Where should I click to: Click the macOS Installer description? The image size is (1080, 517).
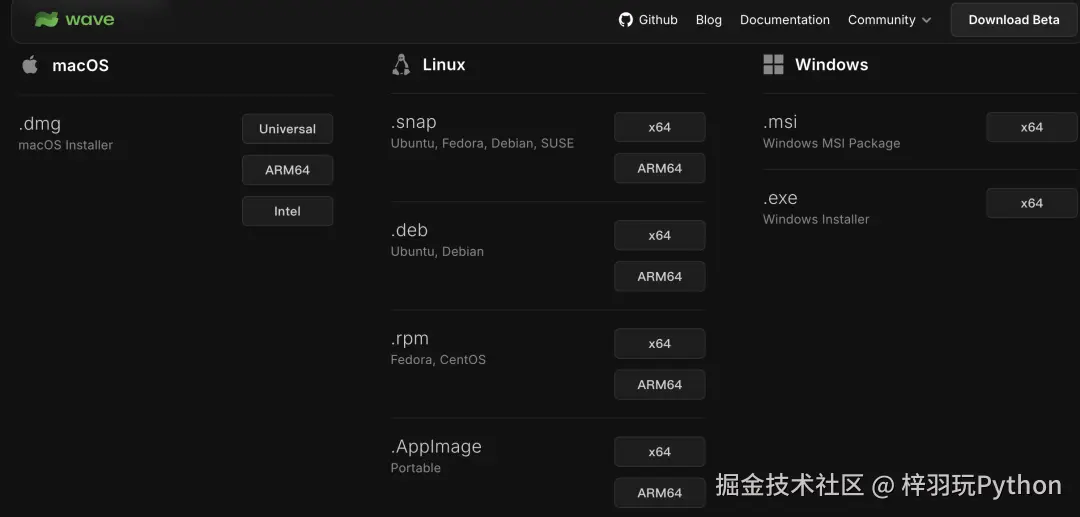tap(65, 145)
